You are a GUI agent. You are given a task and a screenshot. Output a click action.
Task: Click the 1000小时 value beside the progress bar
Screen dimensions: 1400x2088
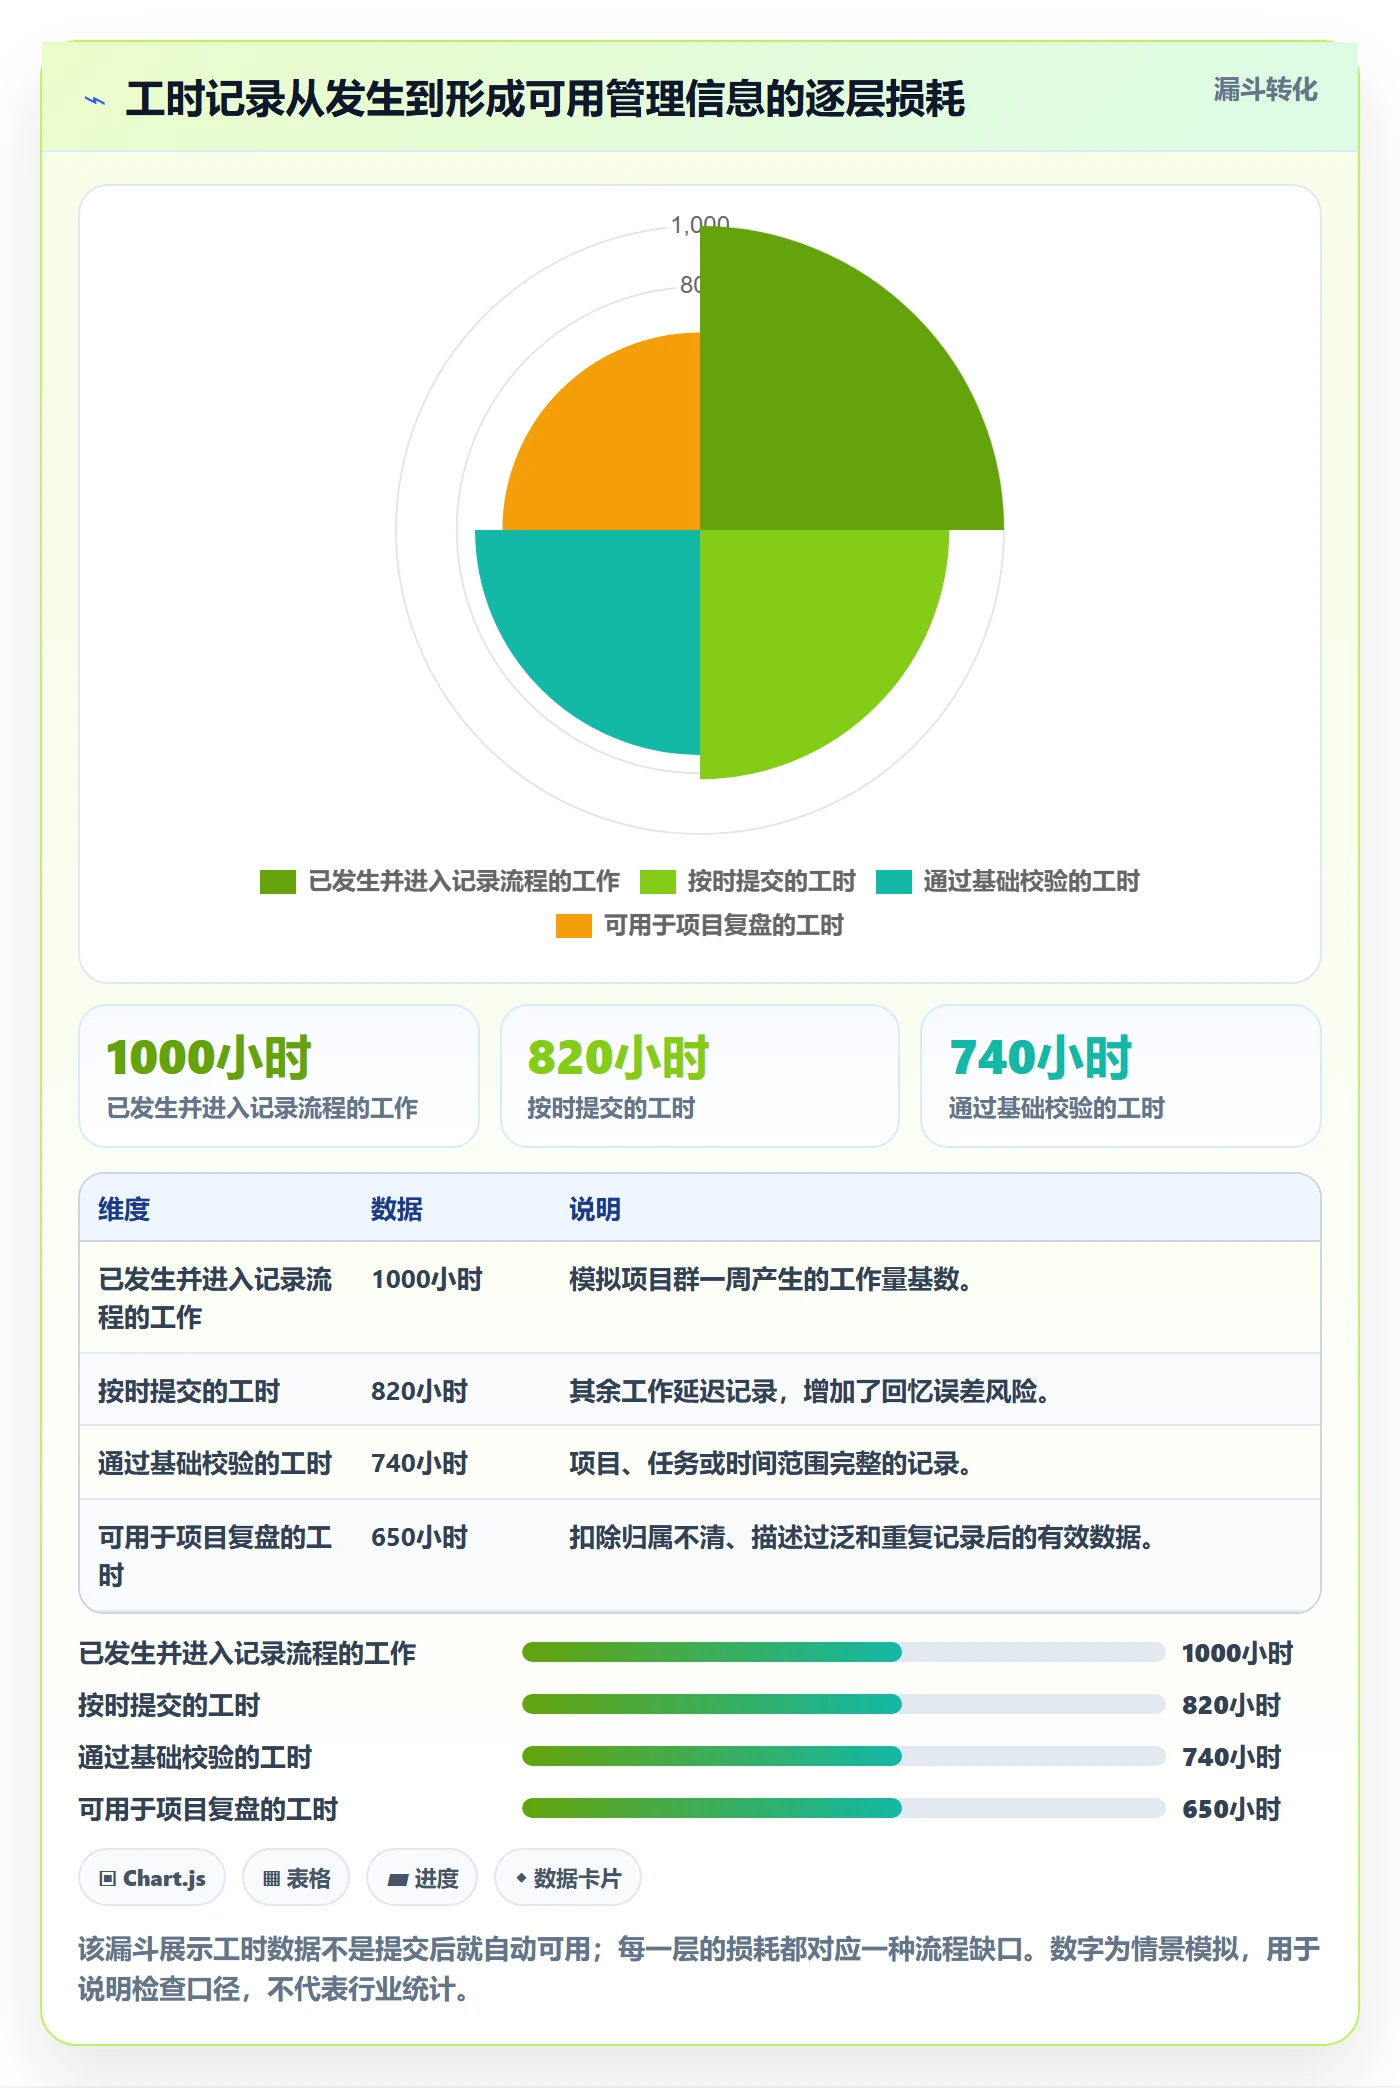[1237, 1653]
